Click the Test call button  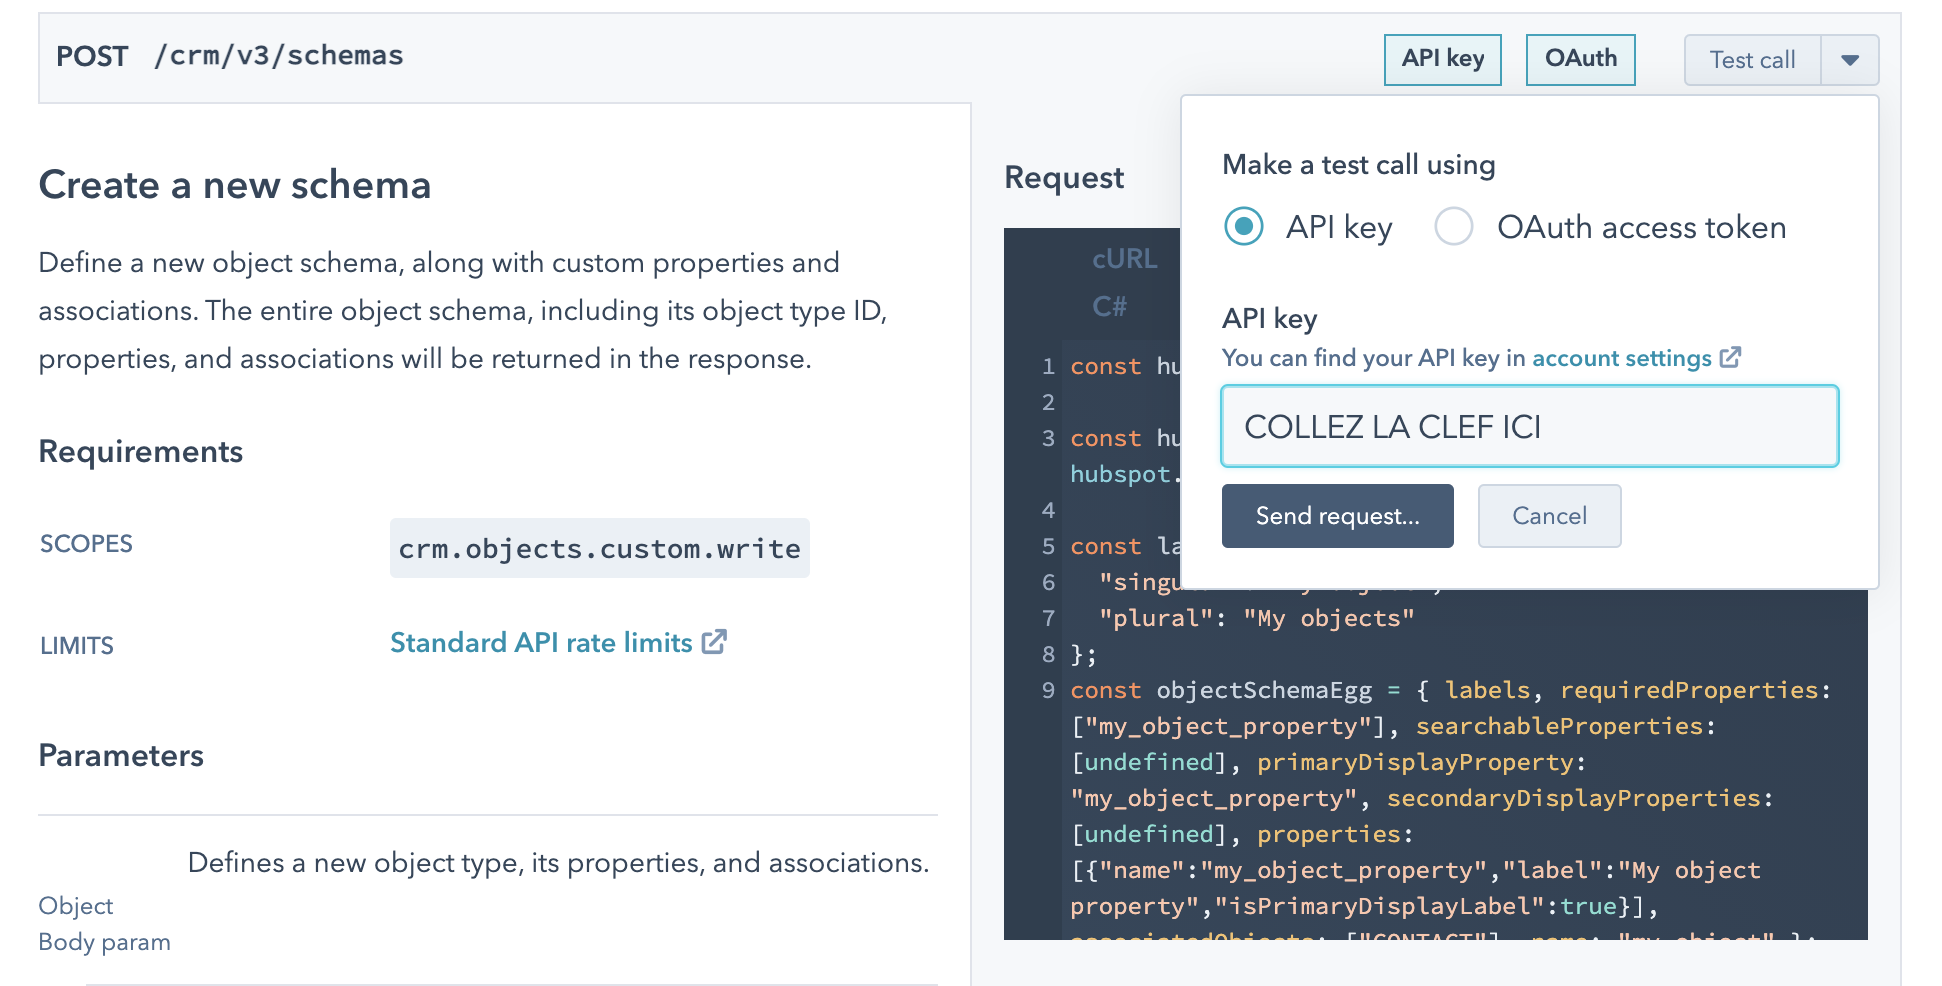1751,59
